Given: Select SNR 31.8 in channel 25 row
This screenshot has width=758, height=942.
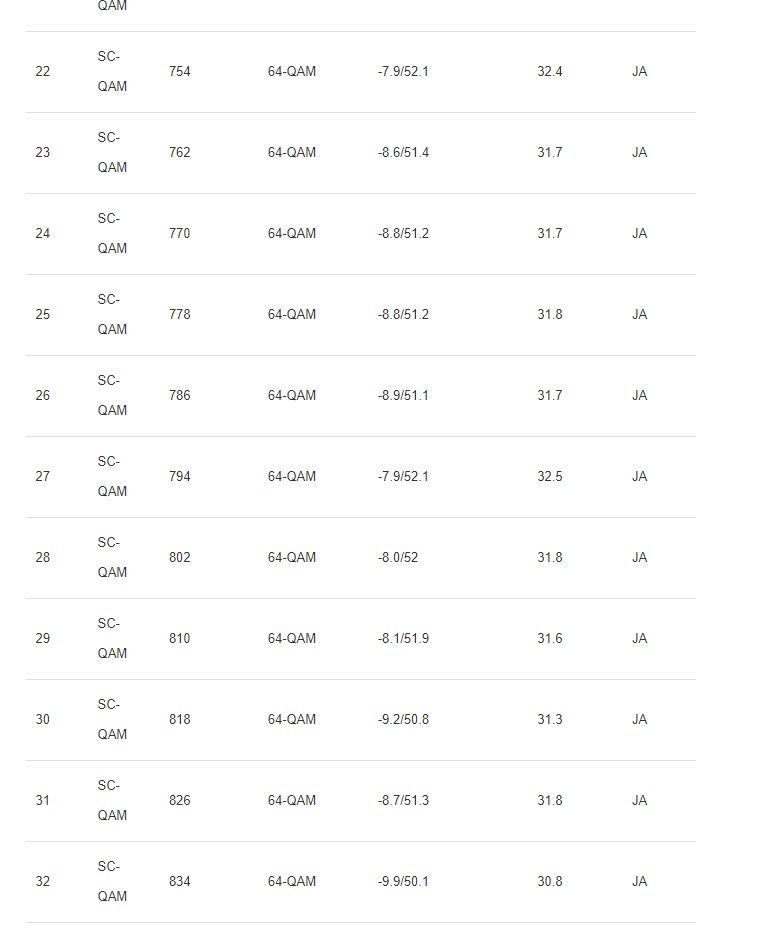Looking at the screenshot, I should pos(550,315).
